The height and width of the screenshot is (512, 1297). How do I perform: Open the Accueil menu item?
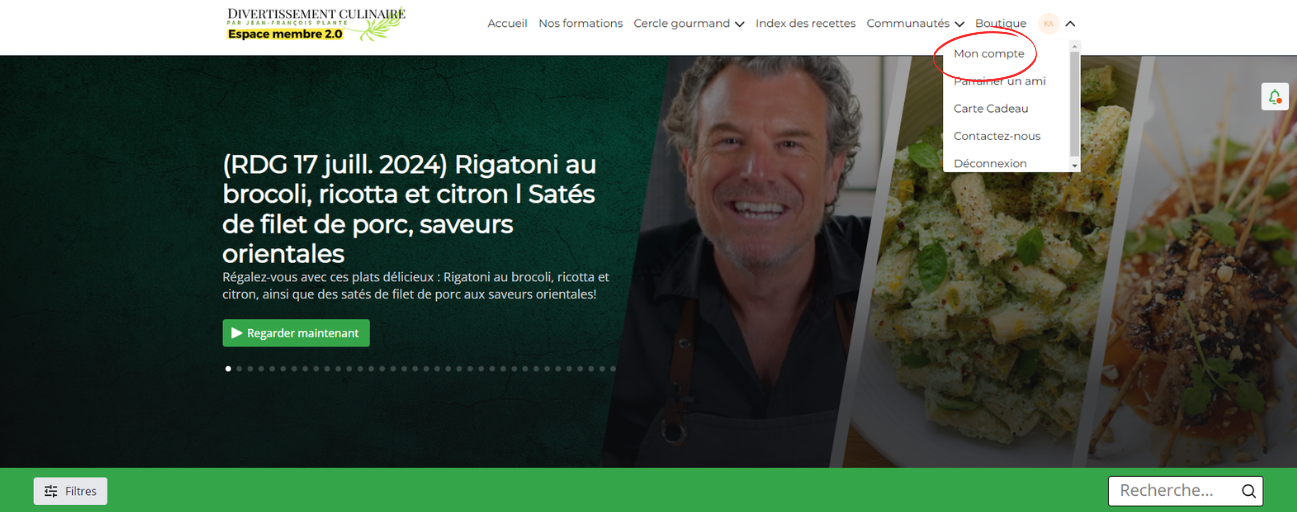[x=507, y=23]
